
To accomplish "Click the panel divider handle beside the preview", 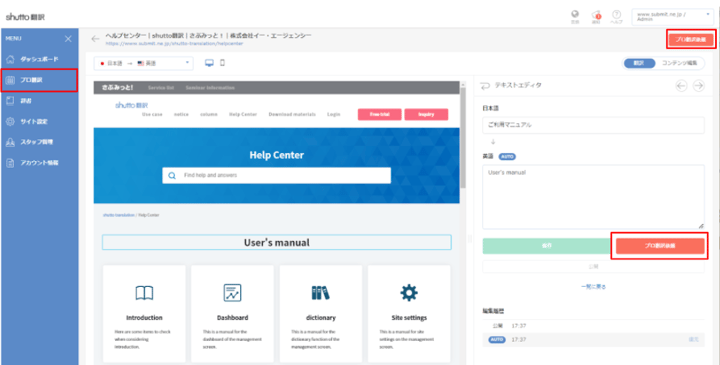I will coord(470,239).
